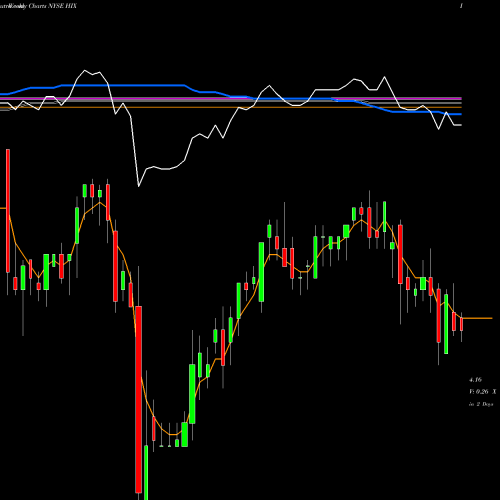
Task: Click the '4.16' price value
Action: (475, 380)
